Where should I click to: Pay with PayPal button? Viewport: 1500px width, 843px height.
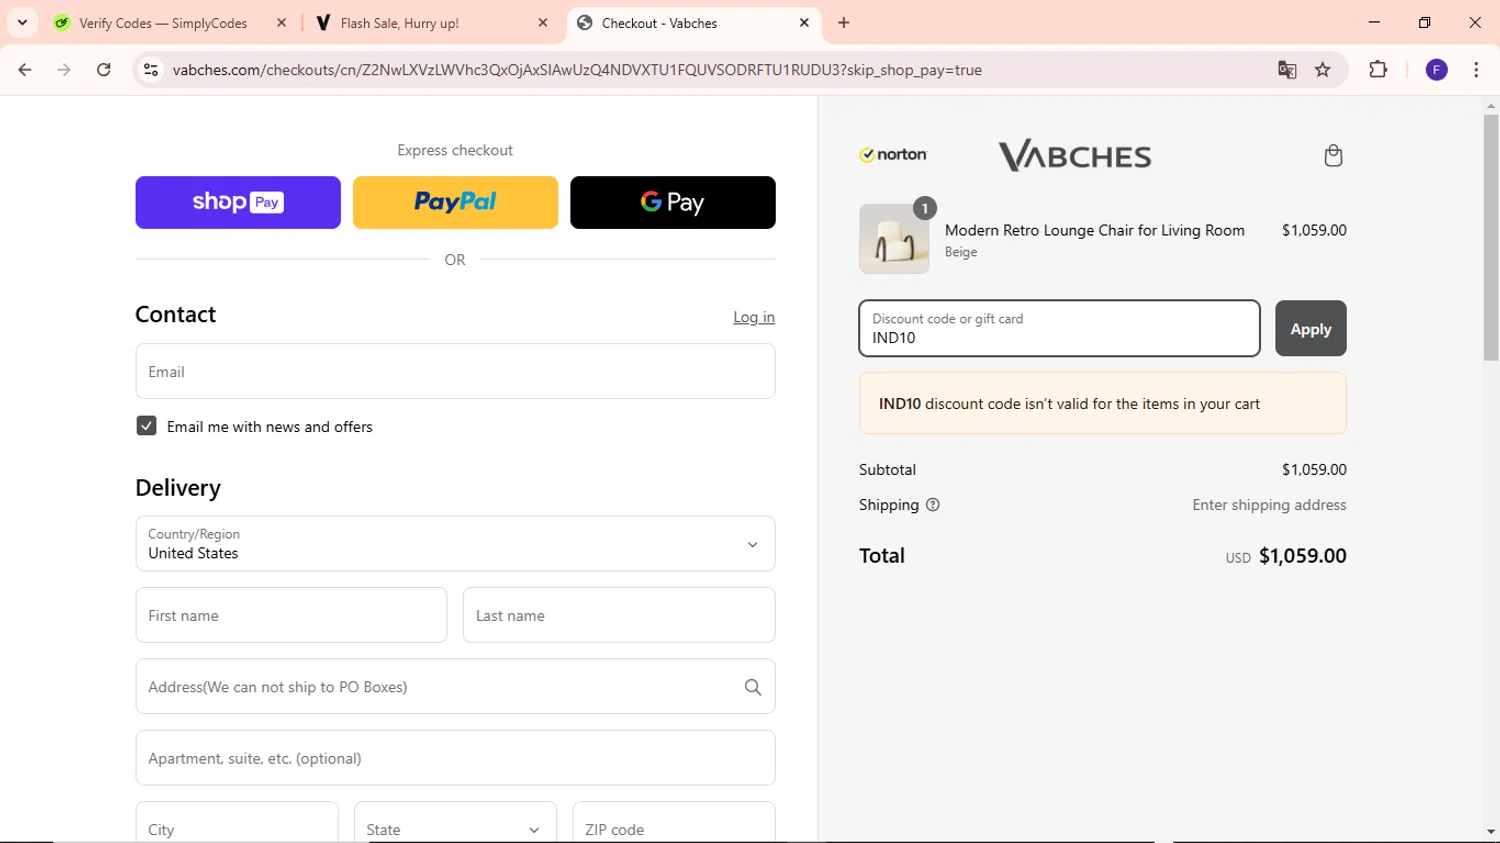tap(455, 203)
